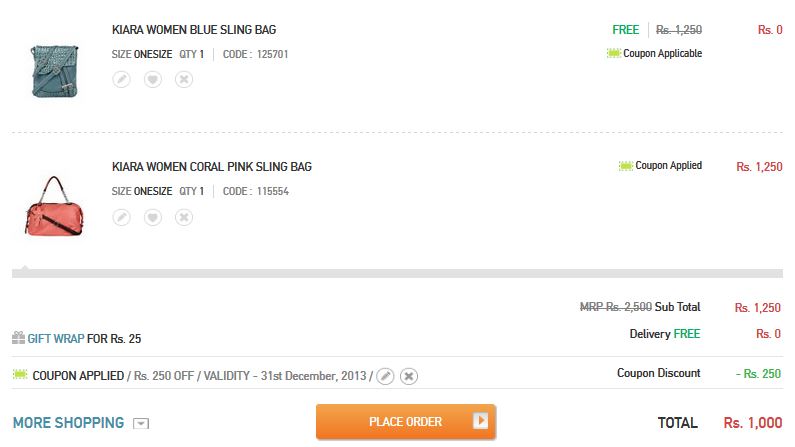Remove the applied Rs. 250 coupon
The height and width of the screenshot is (447, 795).
(x=409, y=376)
